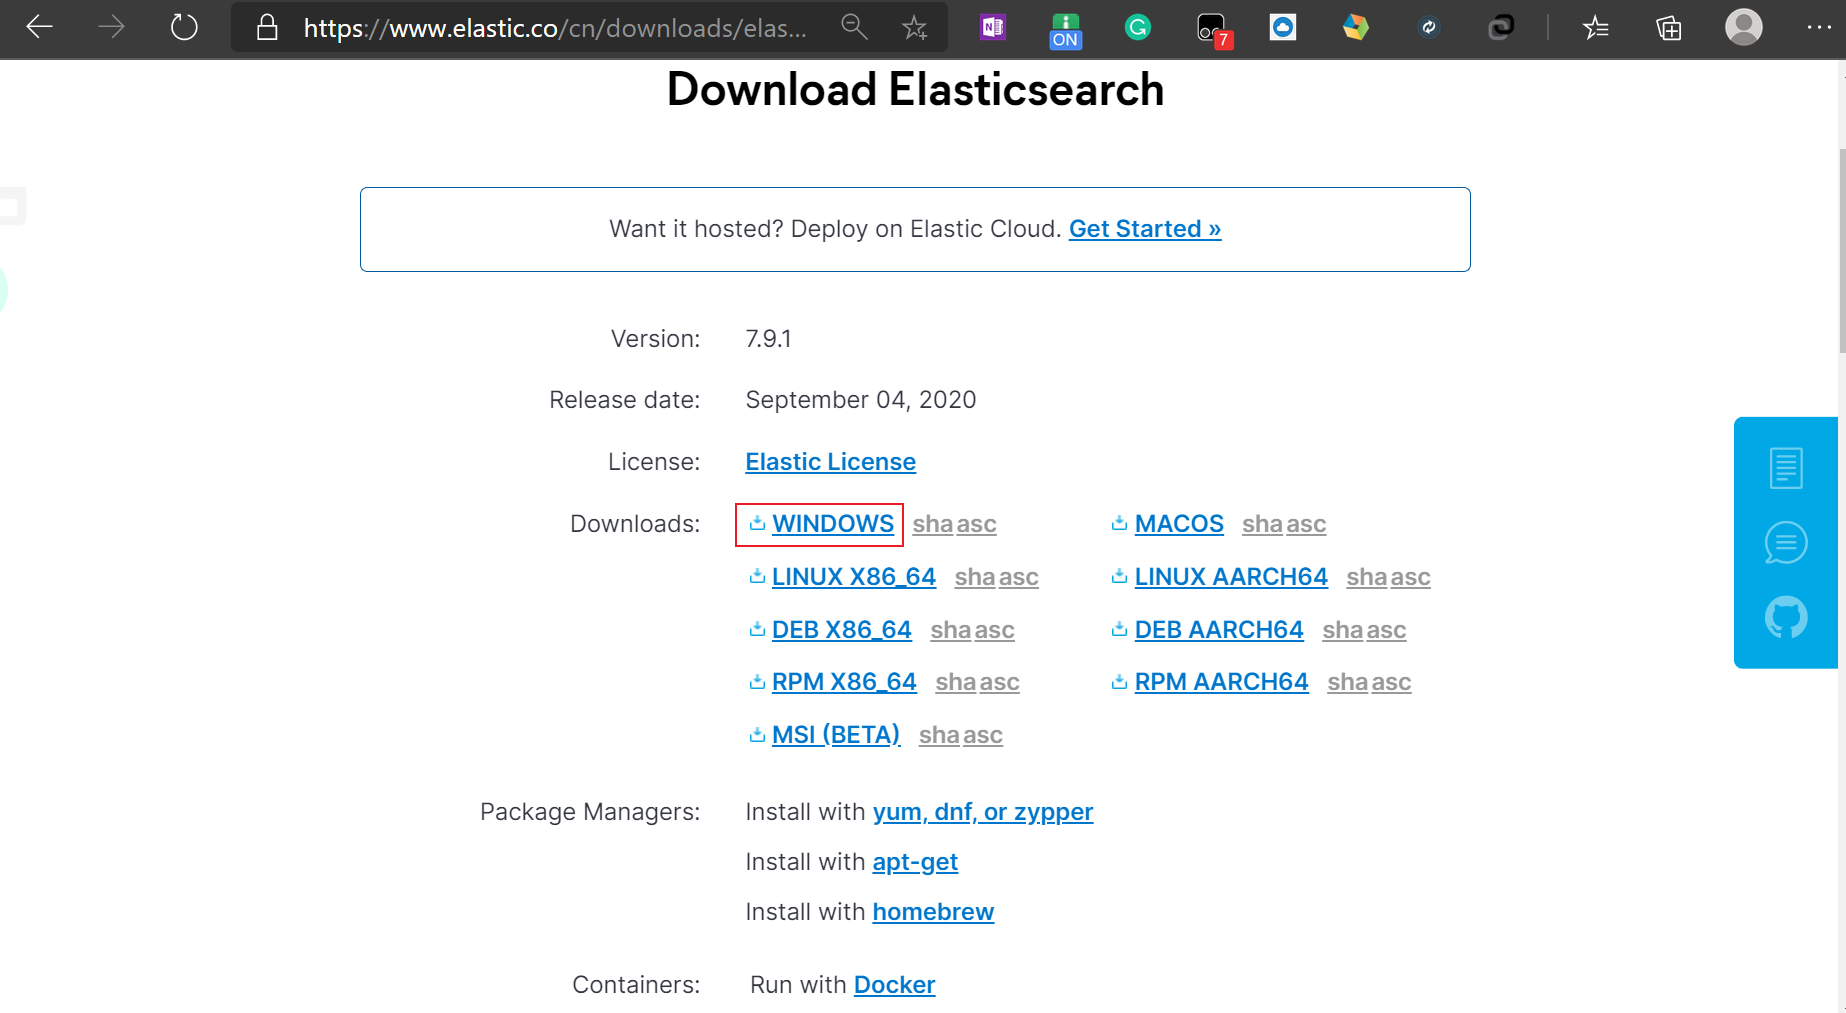Click the grey swirl extension icon
The image size is (1846, 1013).
(1501, 27)
